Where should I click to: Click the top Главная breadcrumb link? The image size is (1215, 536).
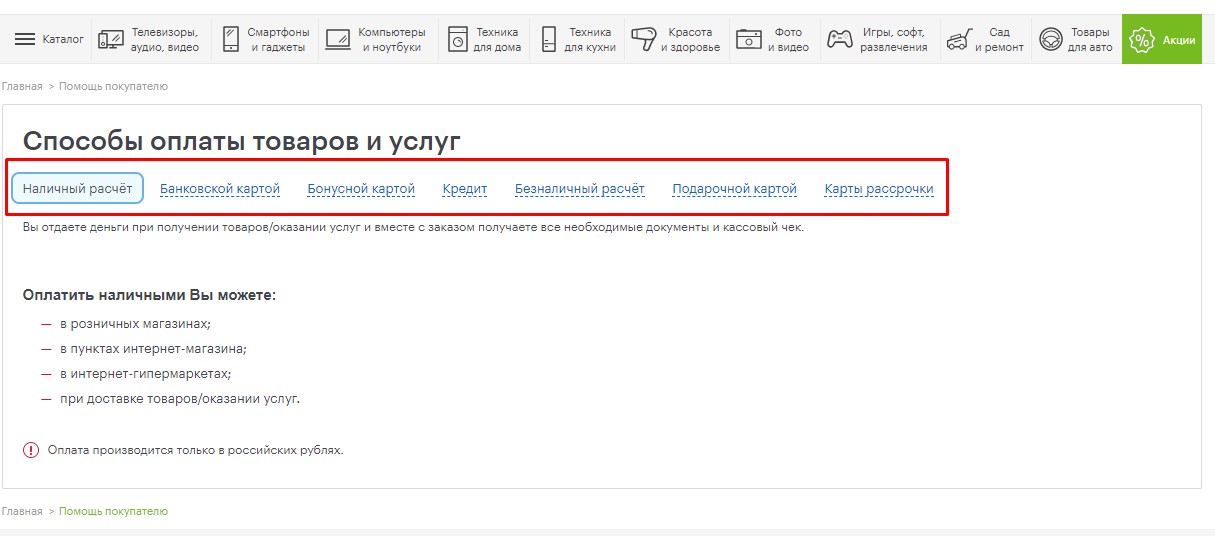(22, 87)
